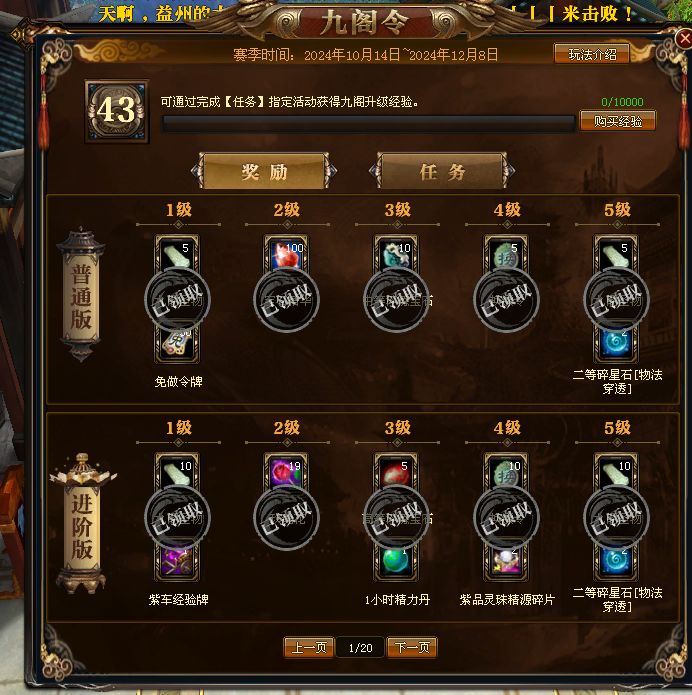Go back with 上一页 button

coord(309,647)
